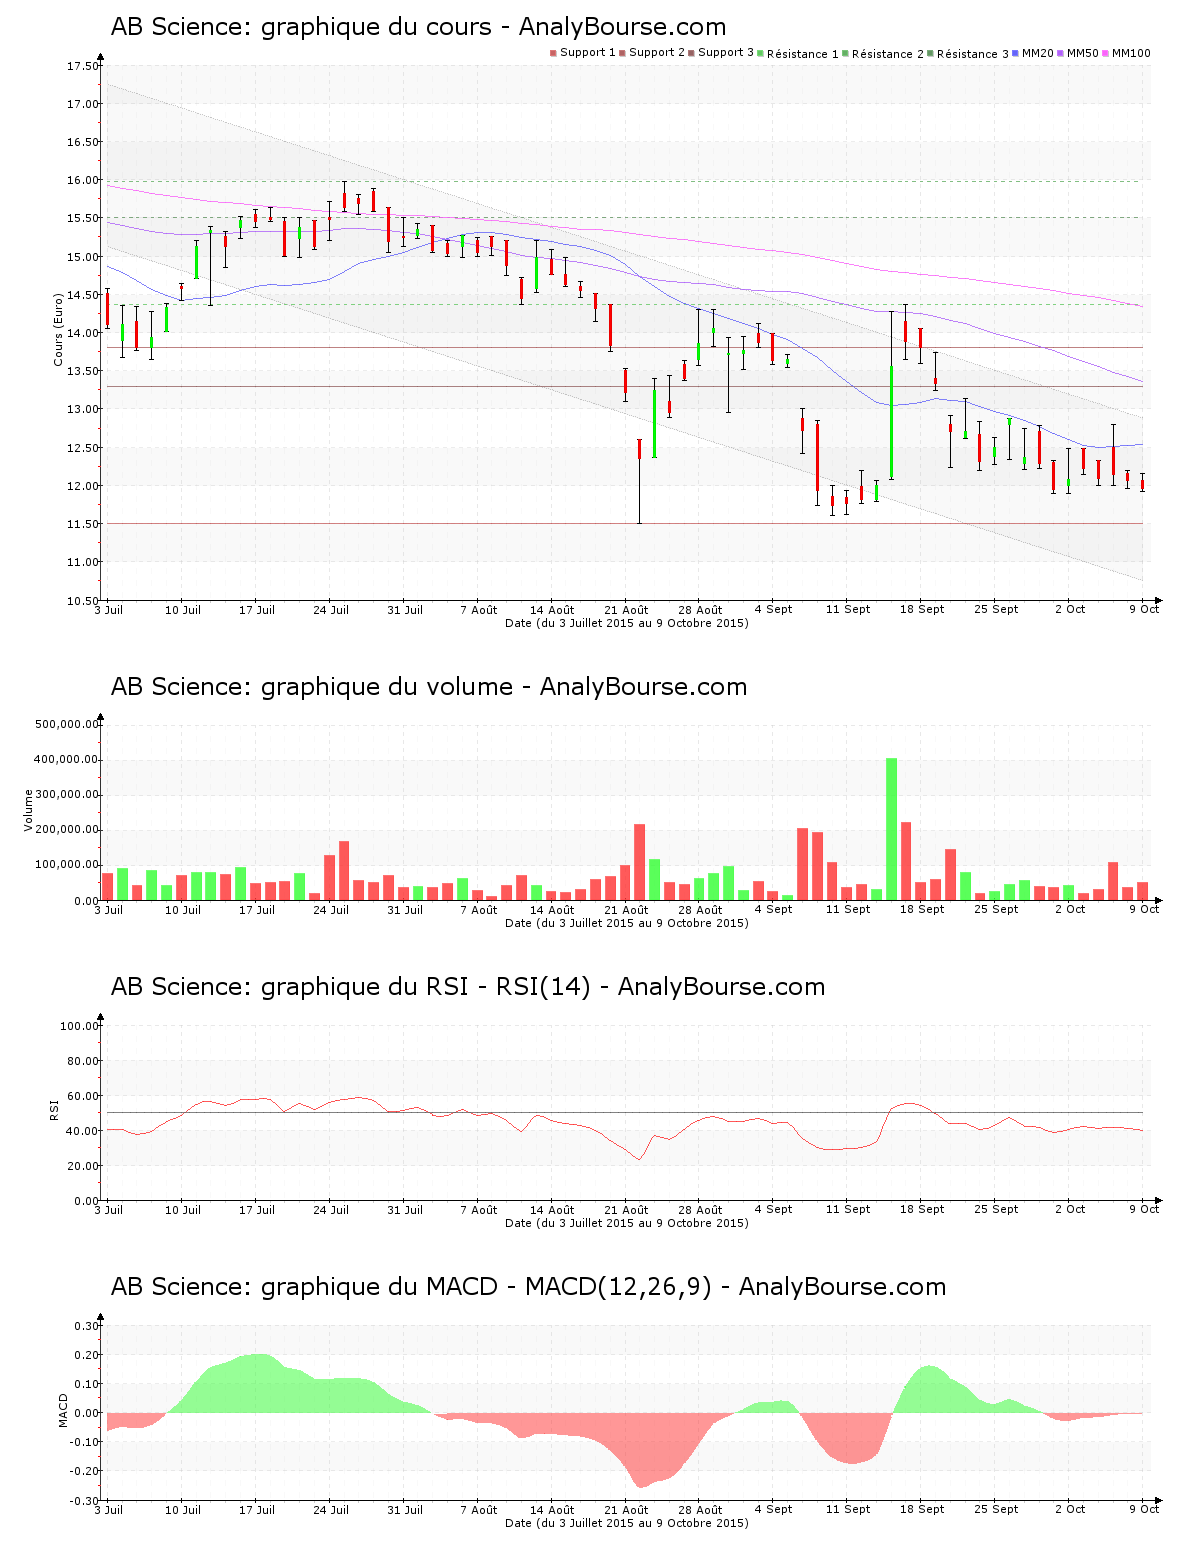Click '4 Sept' on the RSI chart axis
This screenshot has width=1200, height=1550.
point(773,1210)
